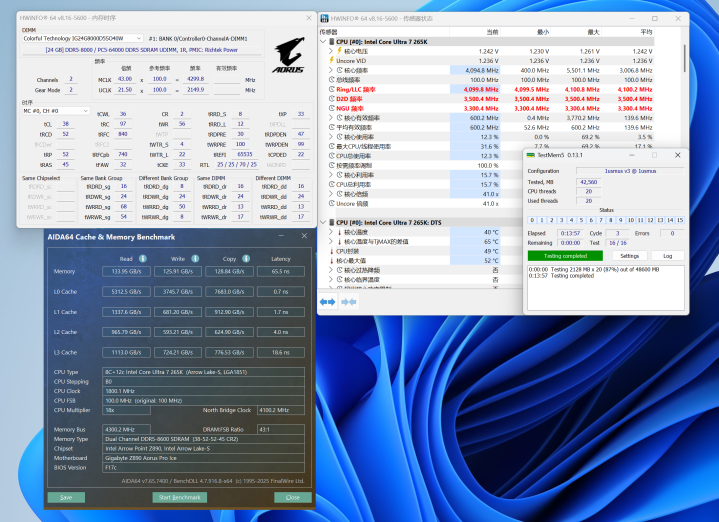Click the TestMem5 title bar icon
The image size is (719, 522).
coord(531,155)
